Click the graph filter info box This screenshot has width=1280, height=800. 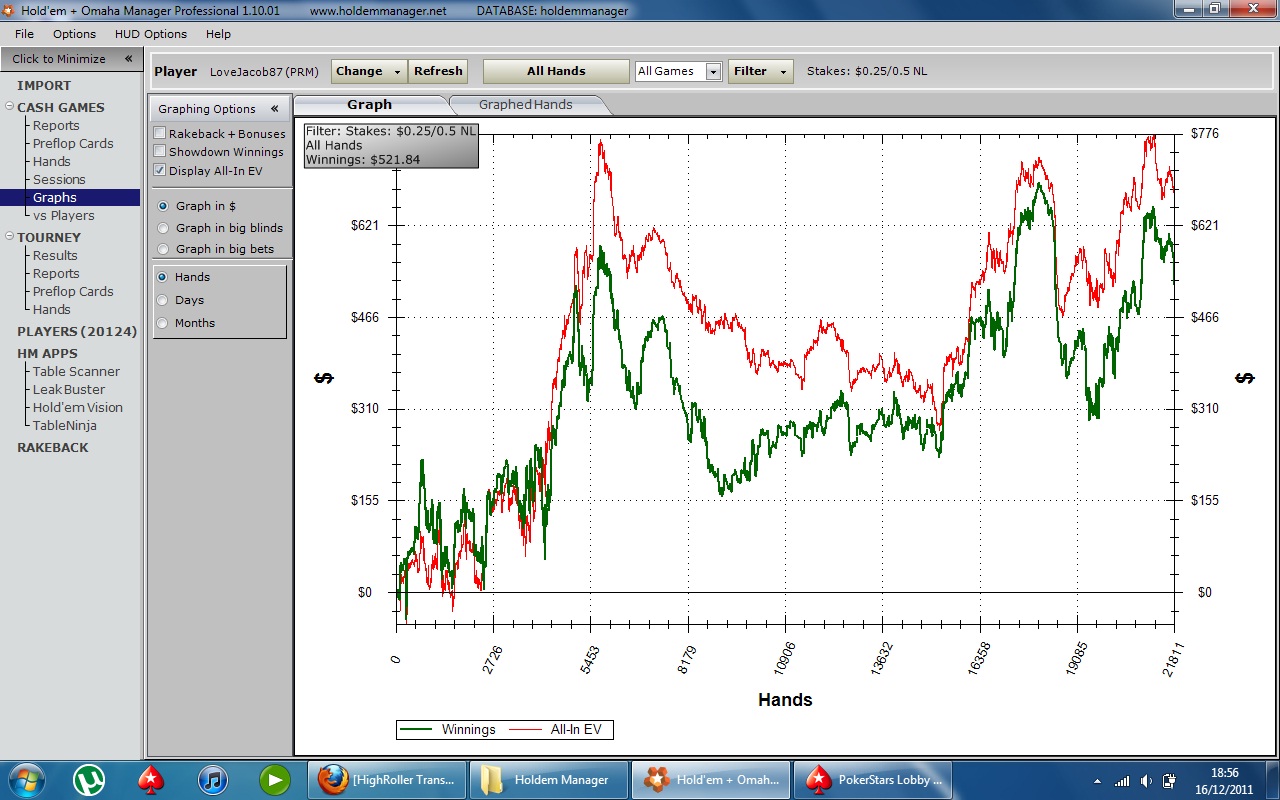392,145
